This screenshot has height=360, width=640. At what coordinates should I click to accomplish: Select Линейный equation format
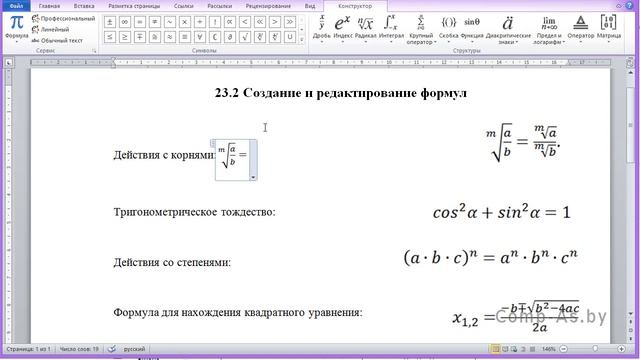point(50,29)
